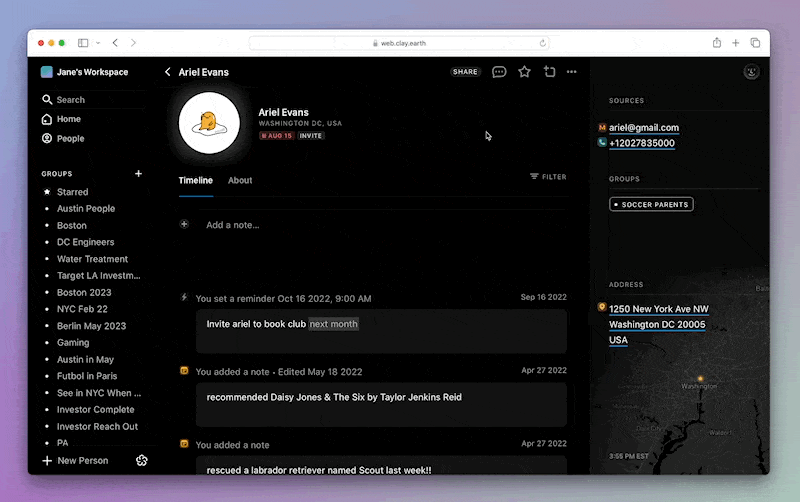Viewport: 800px width, 502px height.
Task: Open Search in the sidebar
Action: coord(70,100)
